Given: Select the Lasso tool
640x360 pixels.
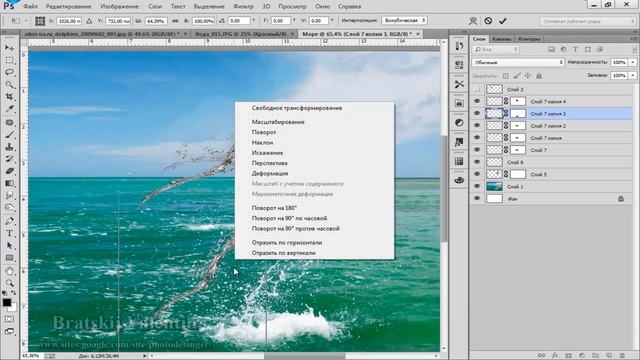Looking at the screenshot, I should click(9, 72).
